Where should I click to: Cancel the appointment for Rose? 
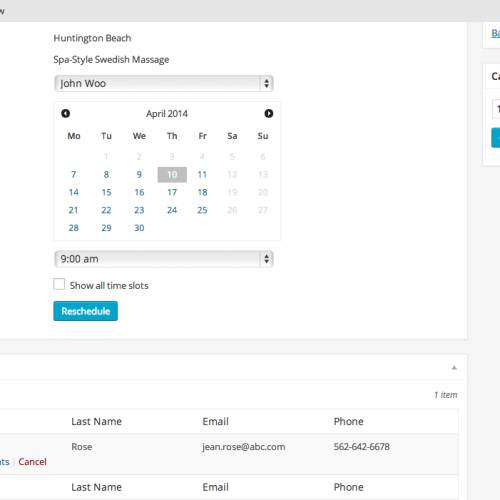click(32, 462)
